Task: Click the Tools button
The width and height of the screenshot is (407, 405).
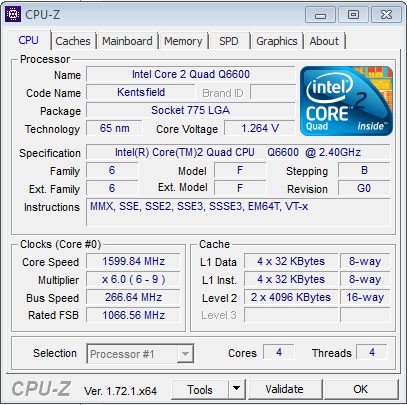Action: (200, 389)
